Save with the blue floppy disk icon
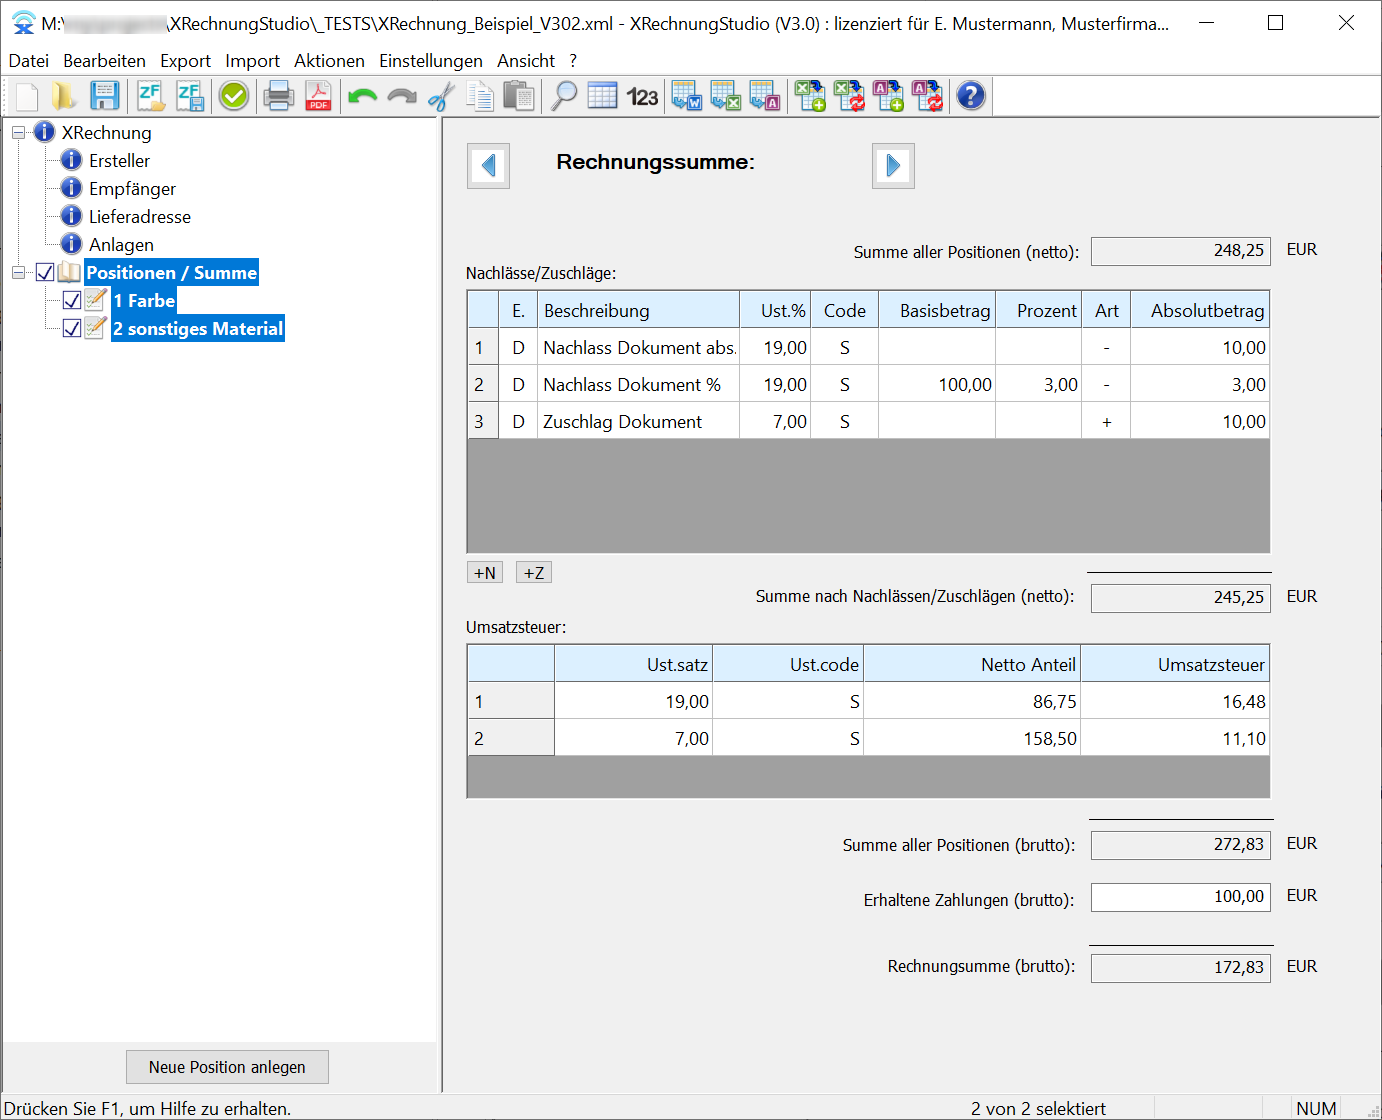Image resolution: width=1382 pixels, height=1120 pixels. 104,96
